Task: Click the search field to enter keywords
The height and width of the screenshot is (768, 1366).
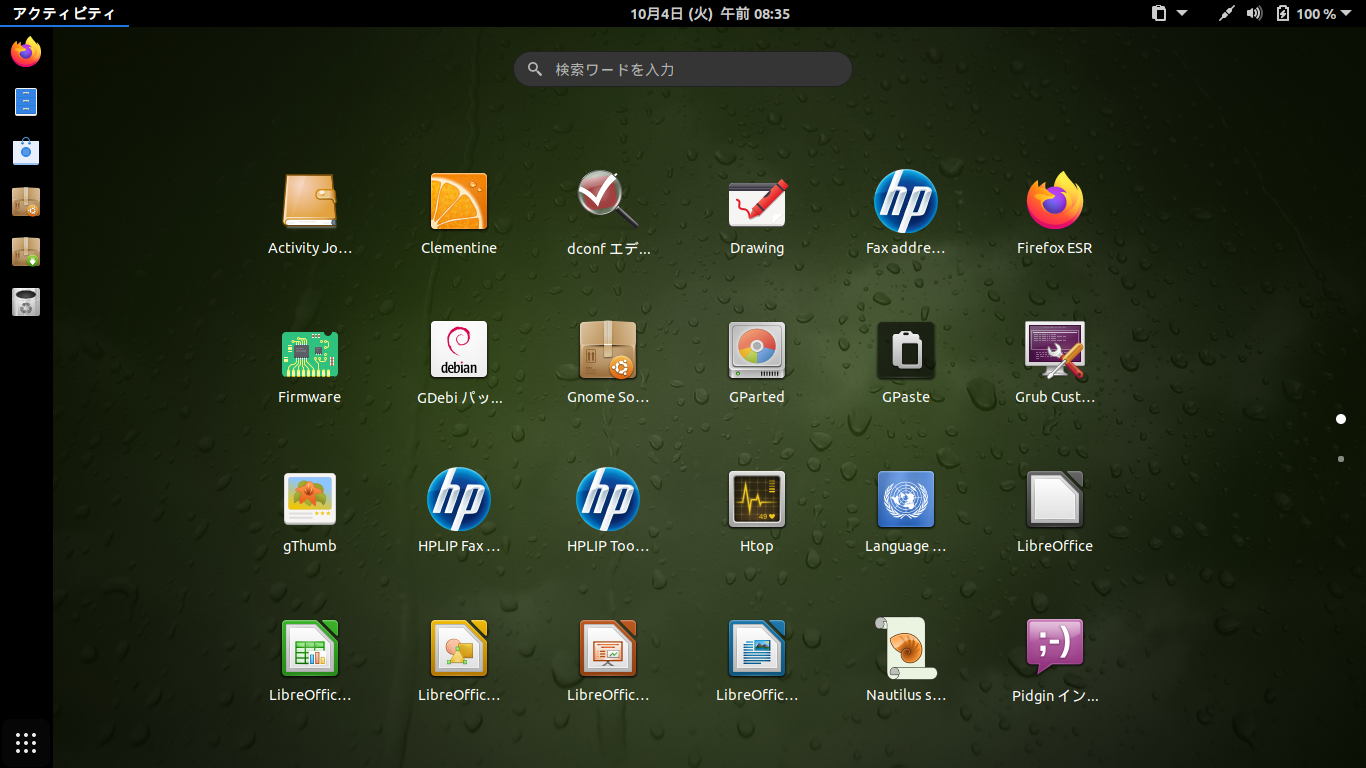Action: (x=683, y=69)
